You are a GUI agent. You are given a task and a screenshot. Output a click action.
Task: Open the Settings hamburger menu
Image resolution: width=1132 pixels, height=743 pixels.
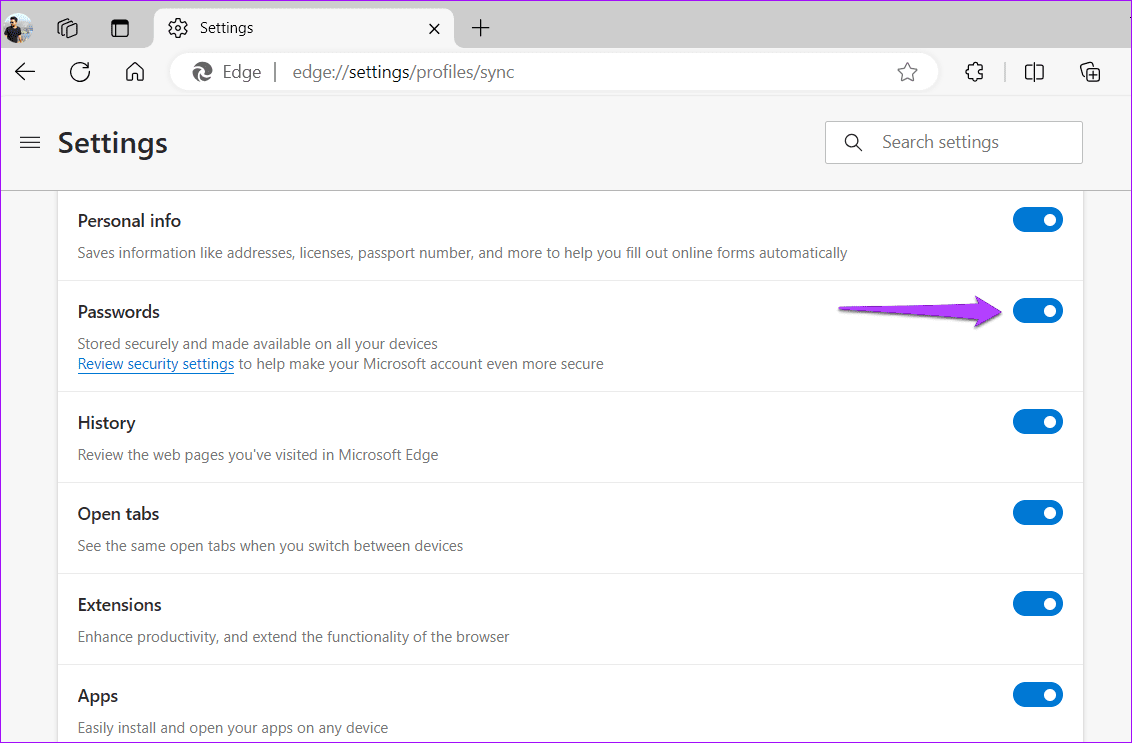(x=30, y=142)
